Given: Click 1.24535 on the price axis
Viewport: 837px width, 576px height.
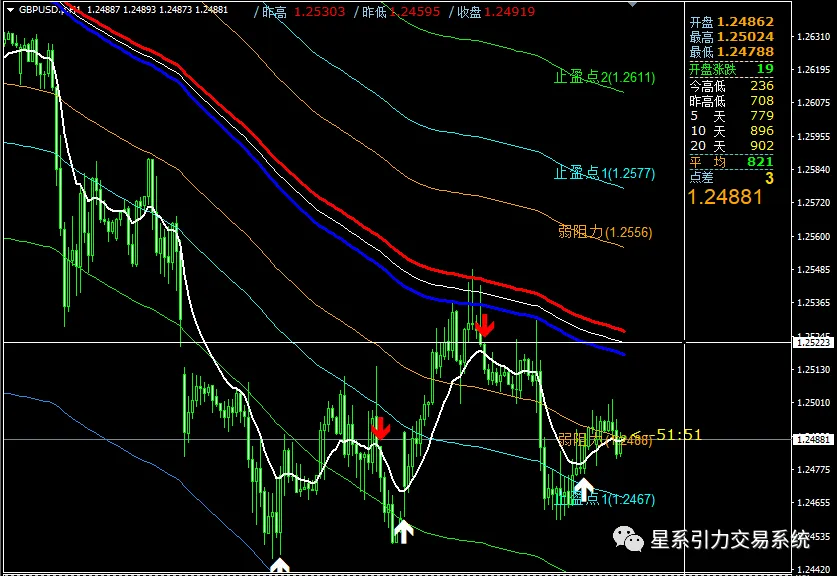Looking at the screenshot, I should 814,536.
